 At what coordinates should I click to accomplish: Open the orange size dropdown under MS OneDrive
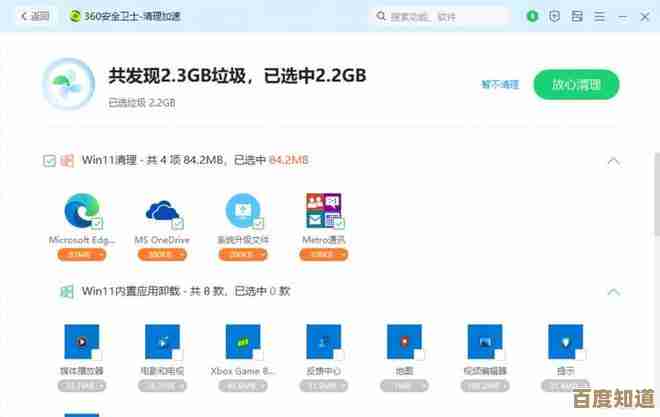162,255
